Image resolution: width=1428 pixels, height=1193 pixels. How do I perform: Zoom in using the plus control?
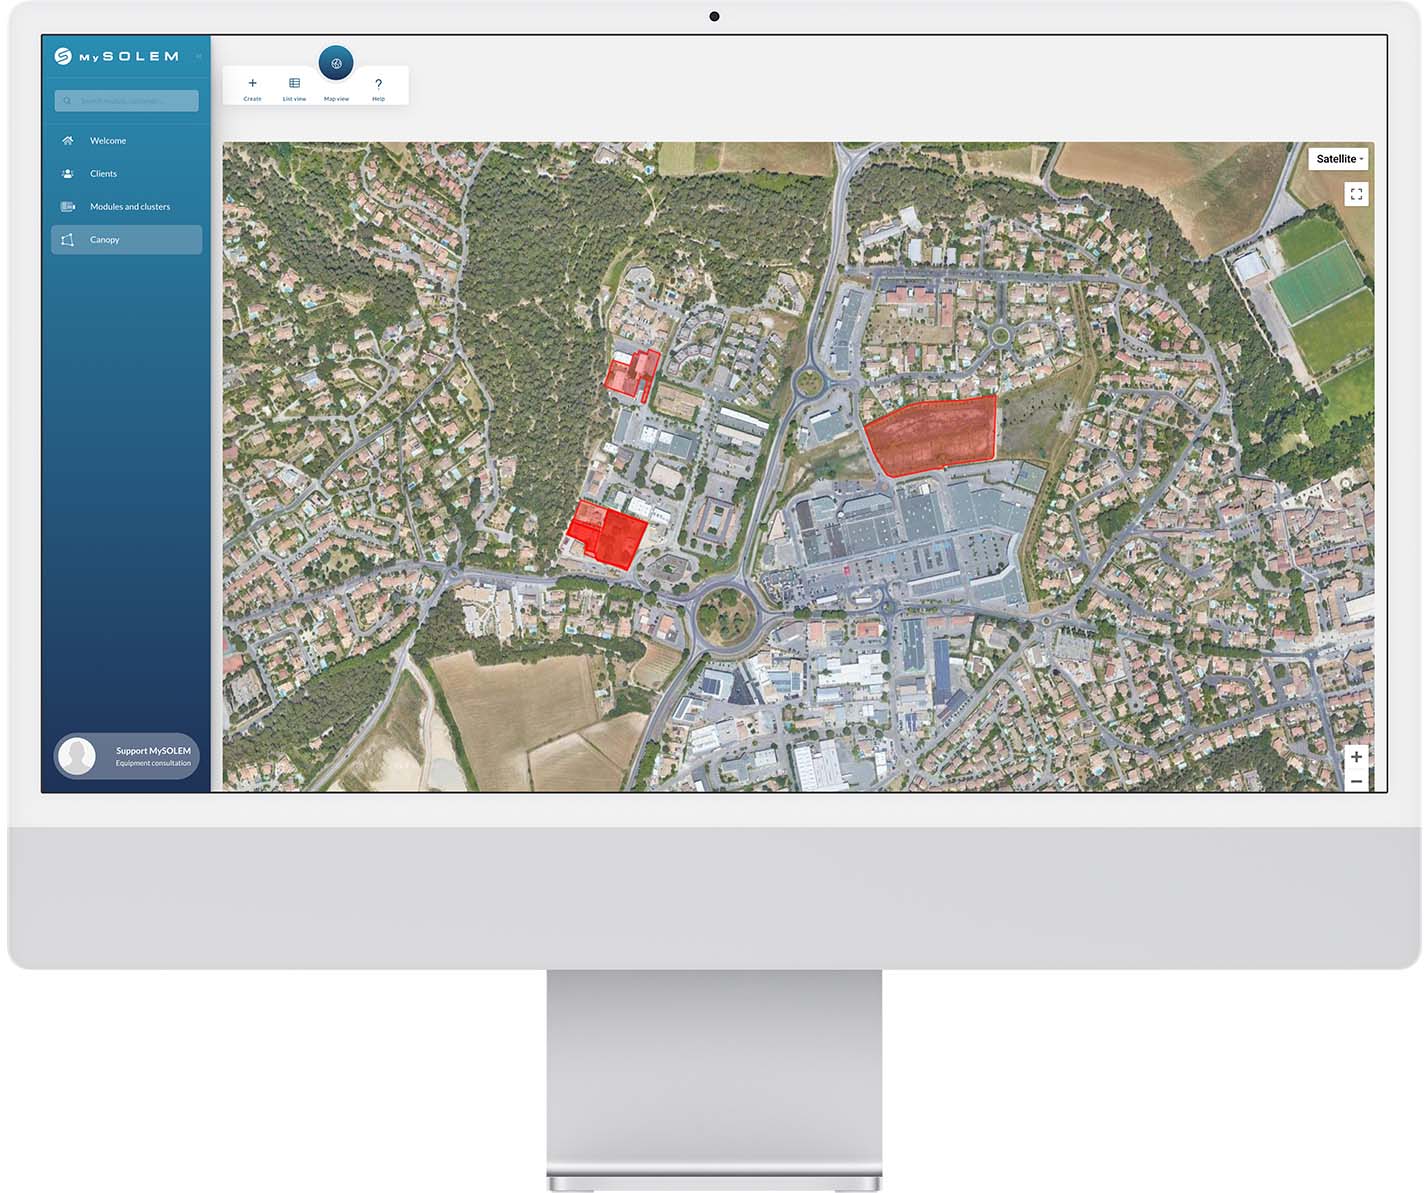1357,758
